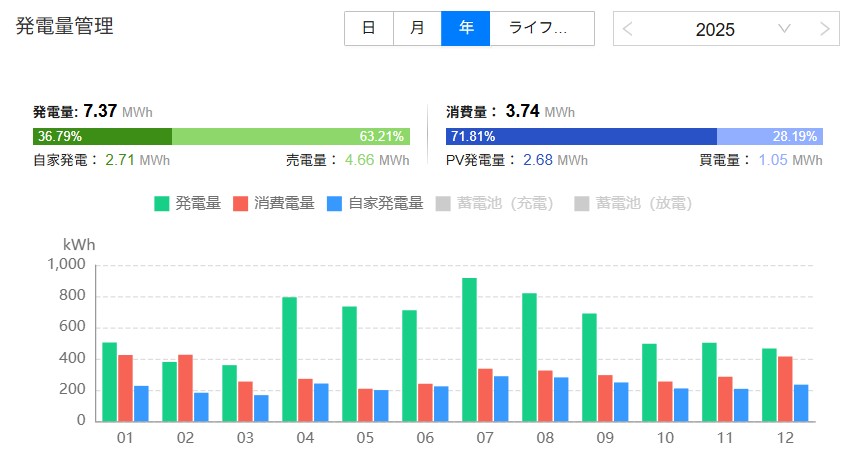Click the month 10 axis label
The width and height of the screenshot is (858, 450).
click(x=665, y=438)
